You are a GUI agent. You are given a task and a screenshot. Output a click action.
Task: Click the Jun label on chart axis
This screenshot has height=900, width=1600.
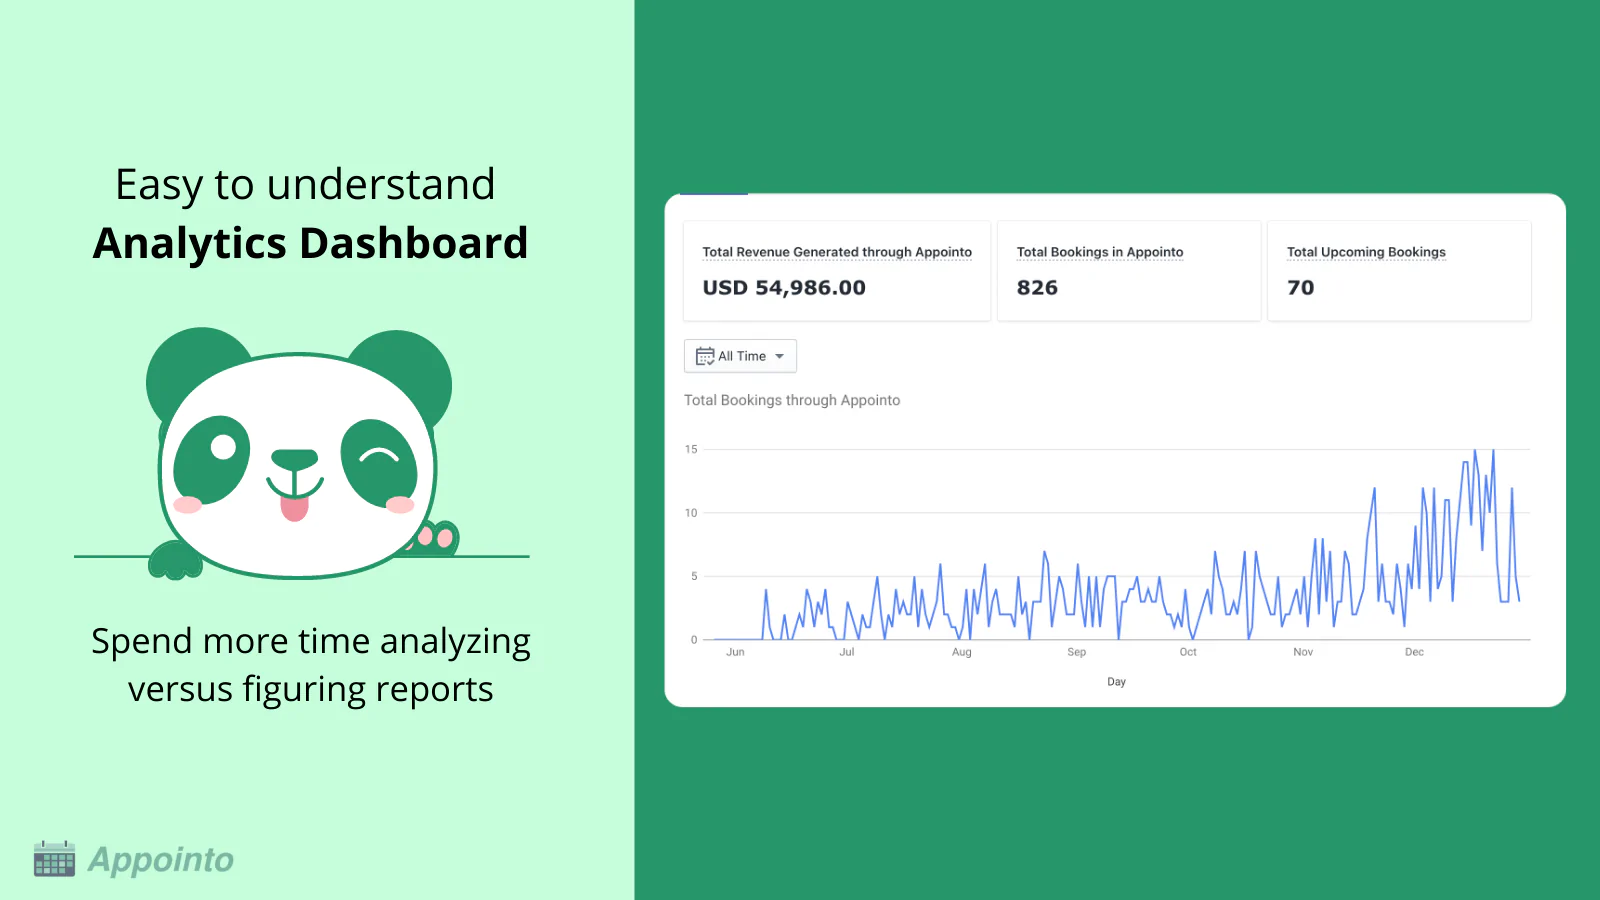tap(735, 652)
